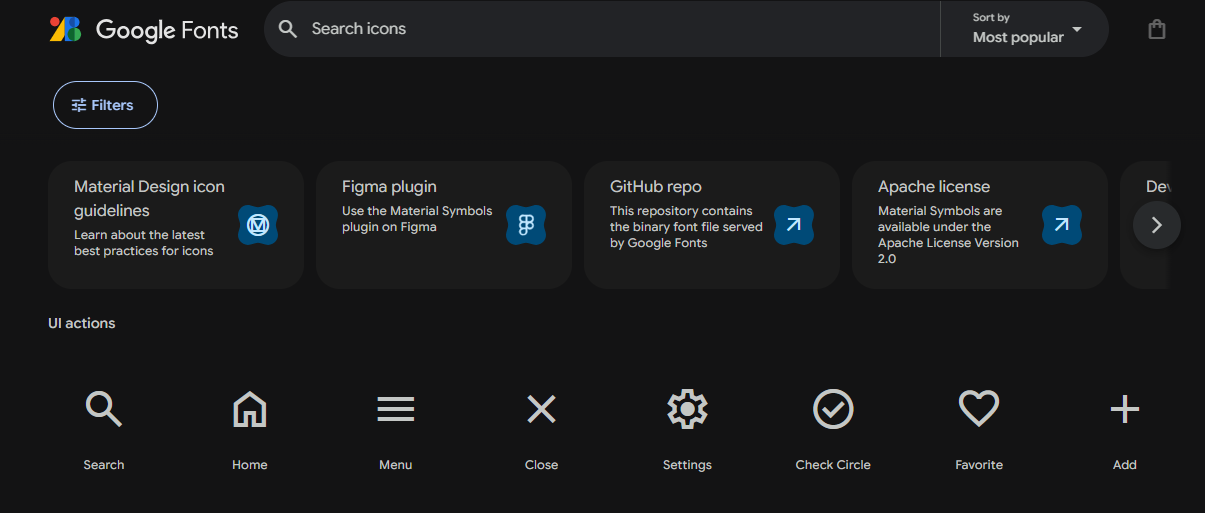Click the magnifier icon in search bar
The height and width of the screenshot is (513, 1205).
click(x=288, y=29)
